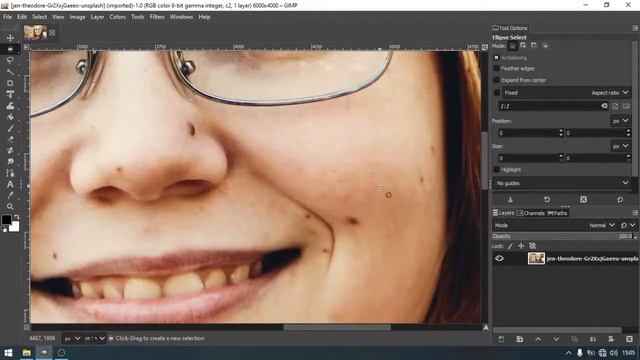This screenshot has width=640, height=360.
Task: Toggle the Antialiasing checkbox
Action: [x=496, y=58]
